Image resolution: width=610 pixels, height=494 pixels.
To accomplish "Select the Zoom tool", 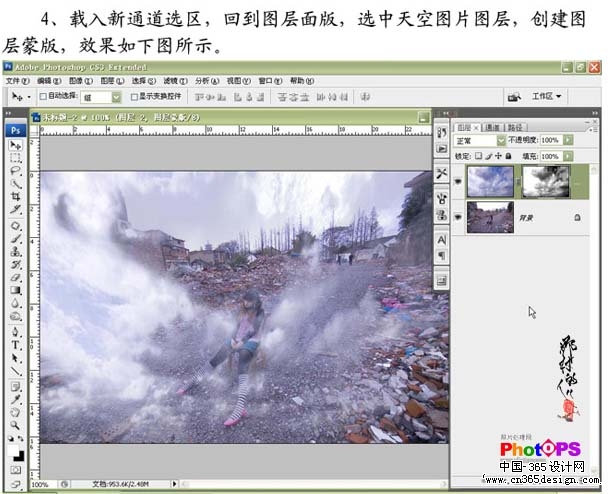I will coord(16,425).
